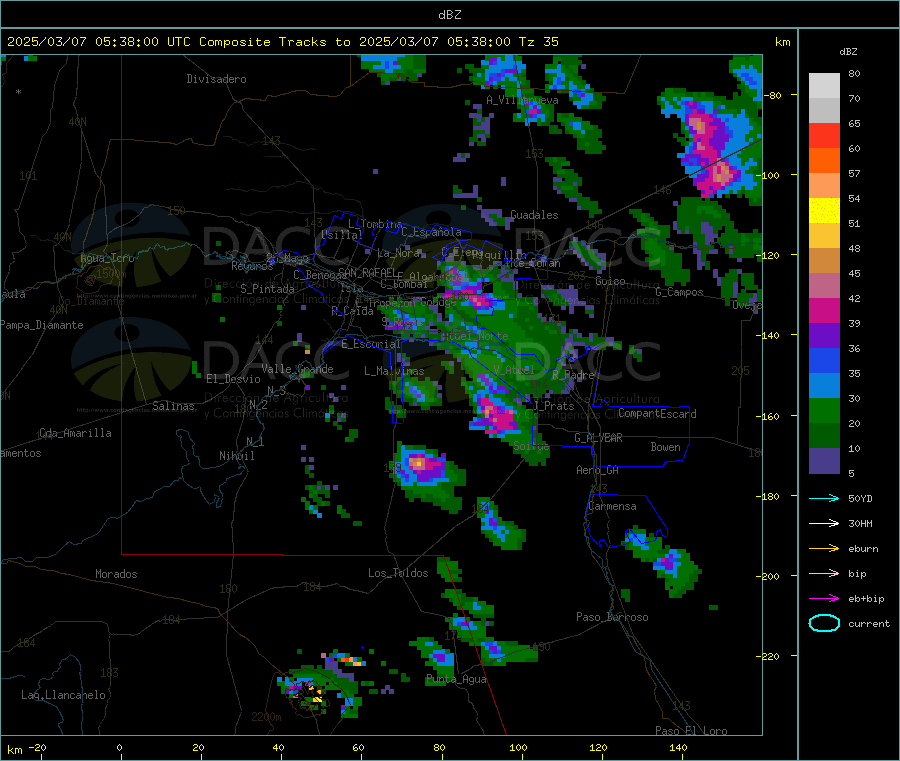900x761 pixels.
Task: Click the 'current' legend label
Action: pyautogui.click(x=869, y=624)
